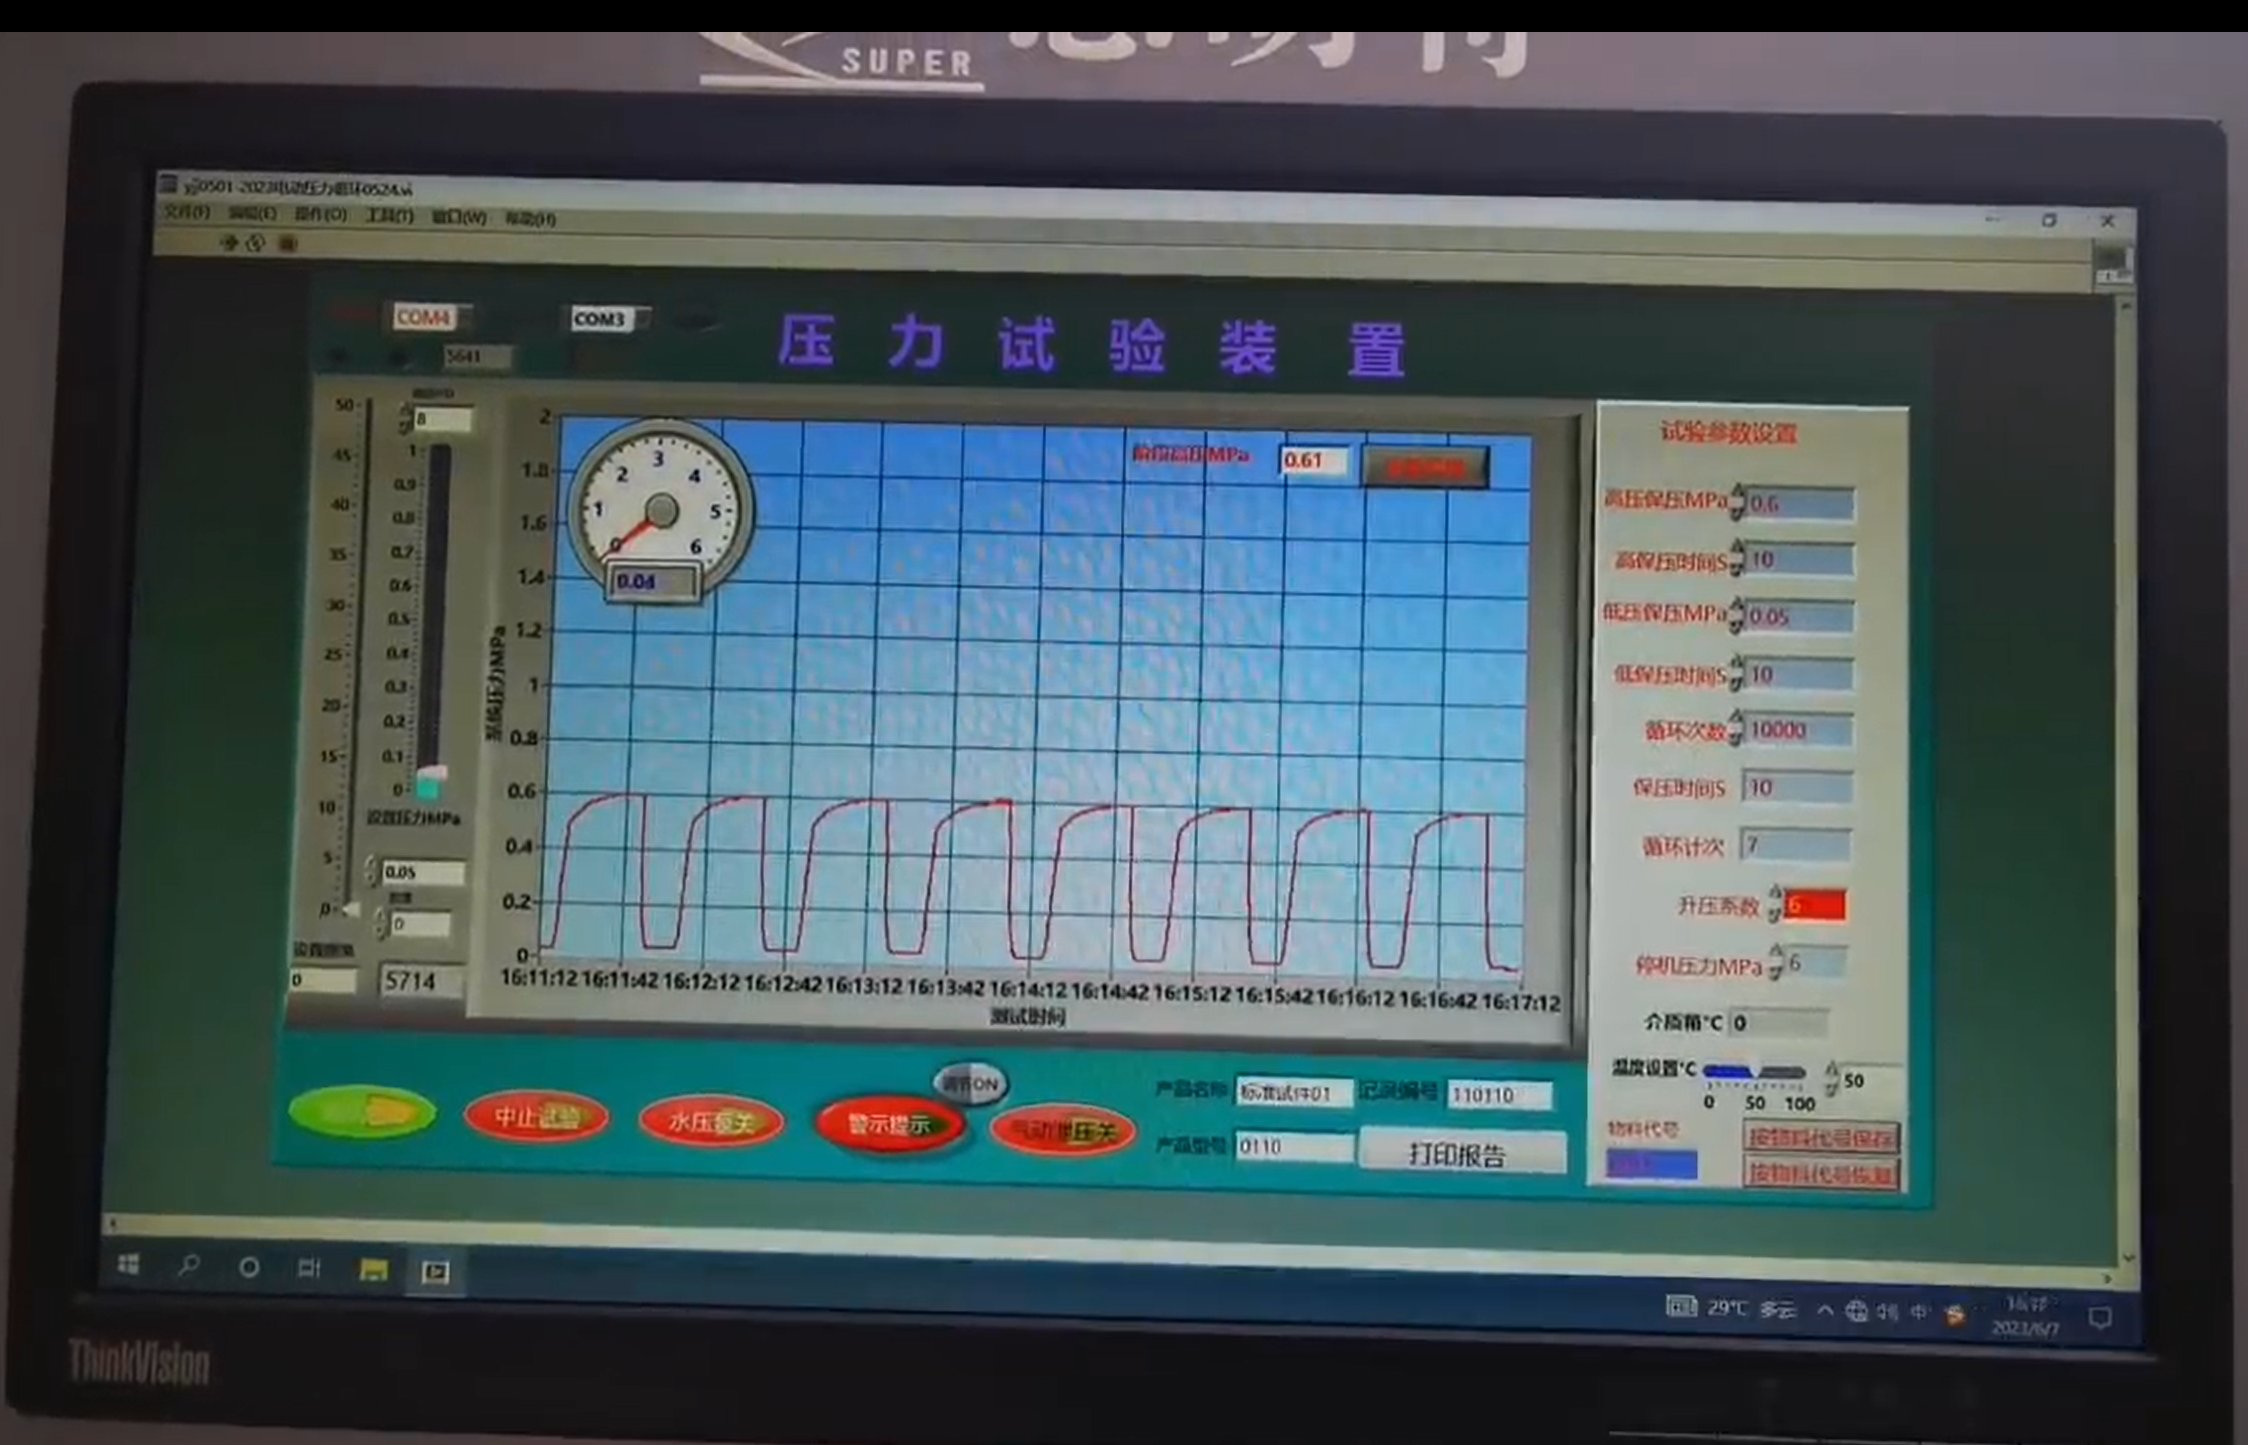This screenshot has width=2248, height=1445.
Task: Click the red 中止试验 stop button
Action: [536, 1117]
